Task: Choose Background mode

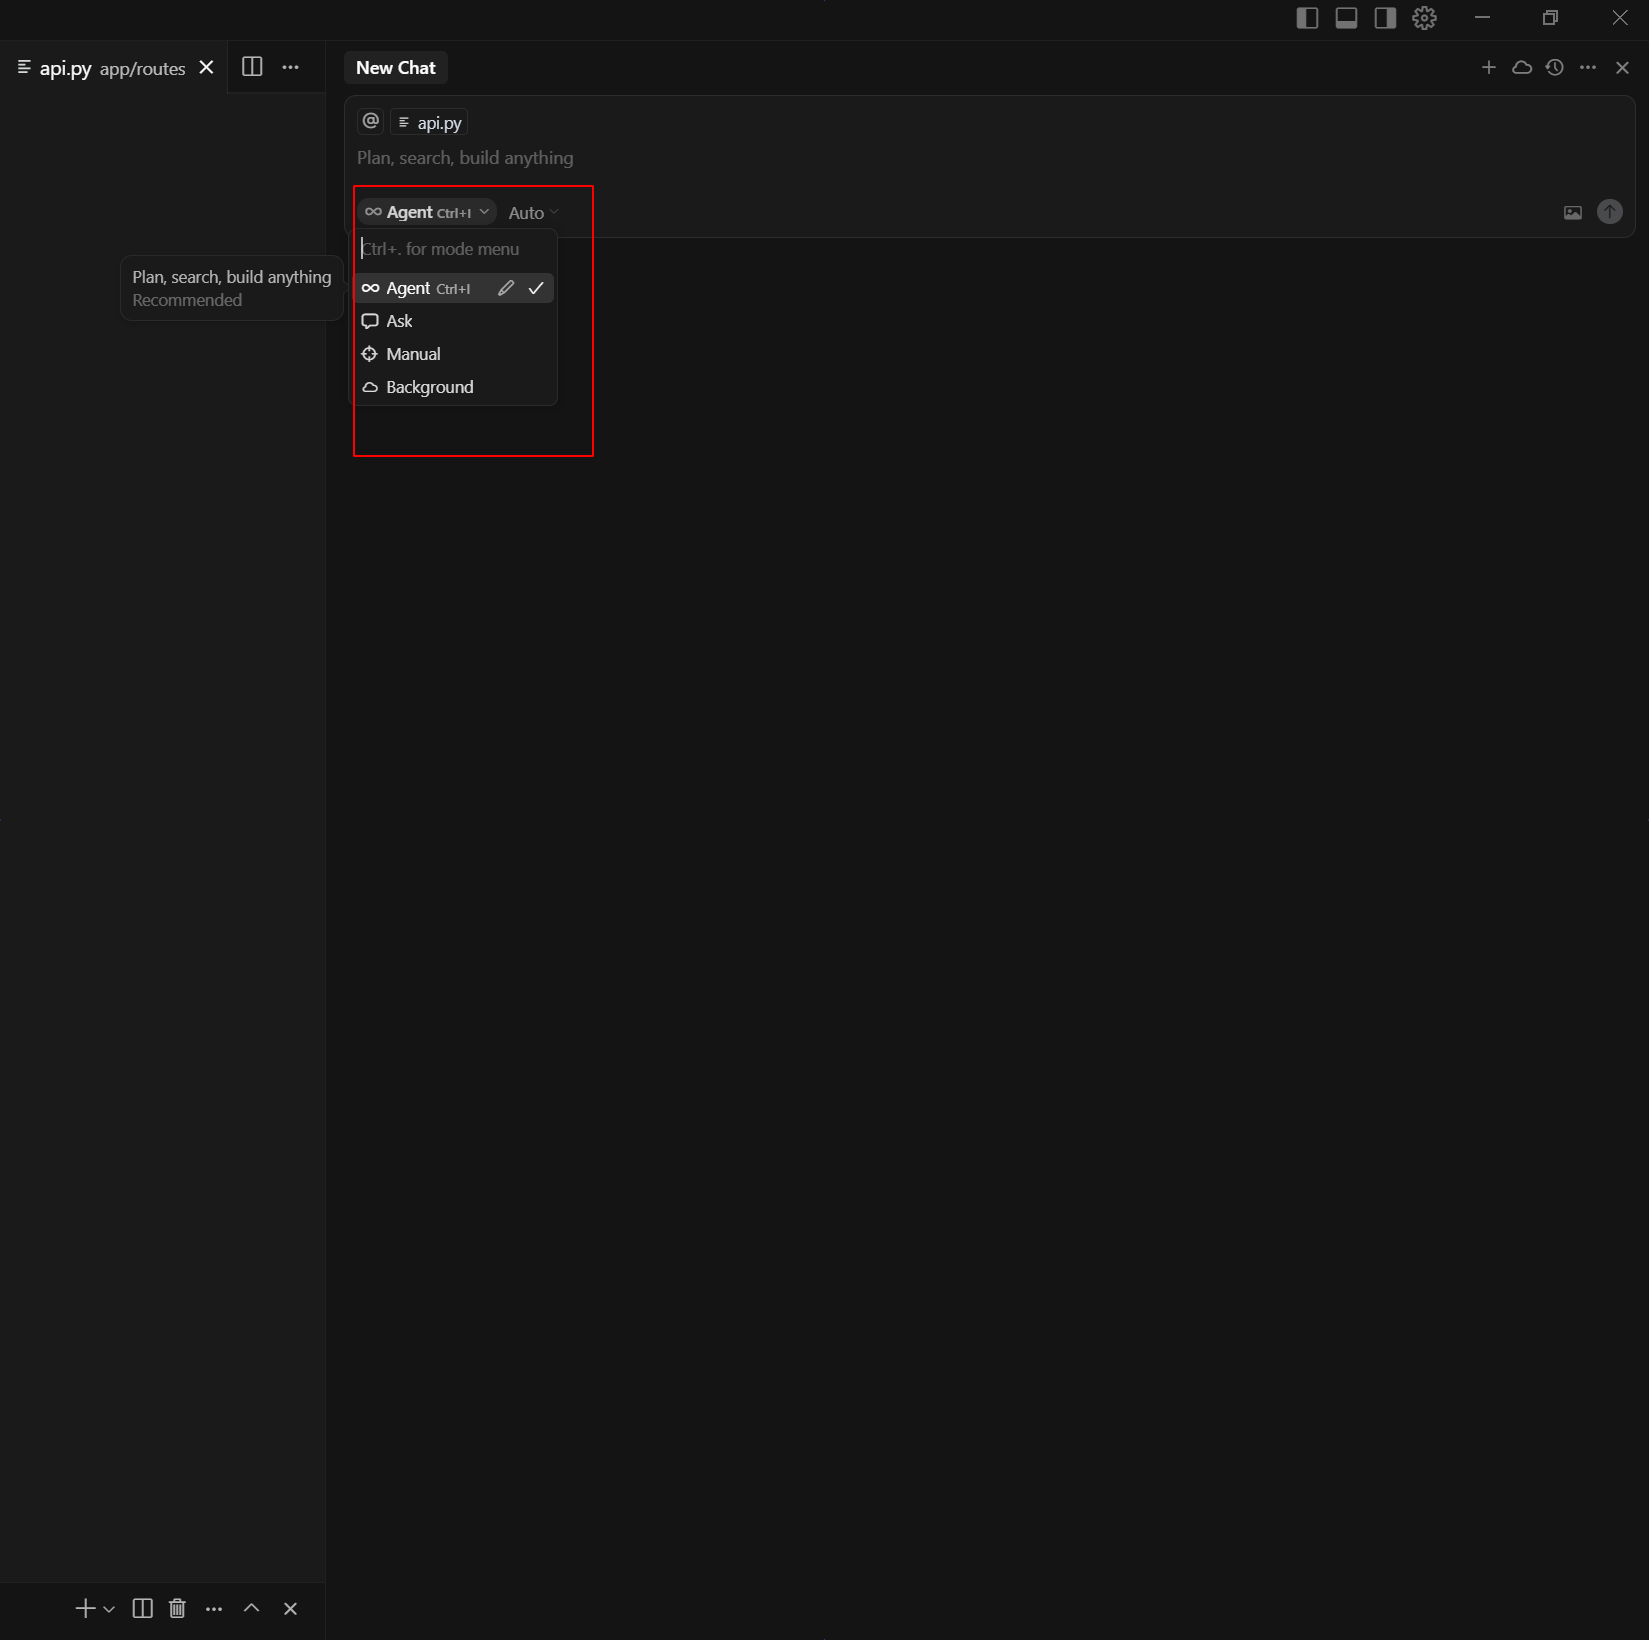Action: (x=455, y=387)
